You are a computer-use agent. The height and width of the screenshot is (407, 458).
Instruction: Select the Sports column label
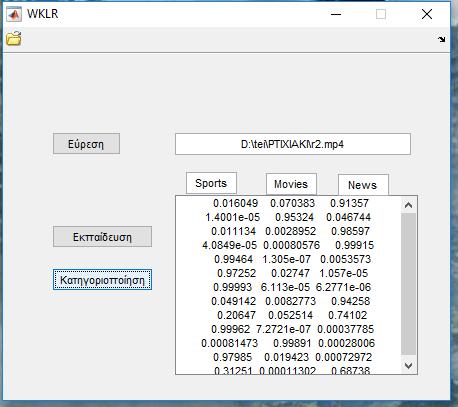tap(211, 183)
